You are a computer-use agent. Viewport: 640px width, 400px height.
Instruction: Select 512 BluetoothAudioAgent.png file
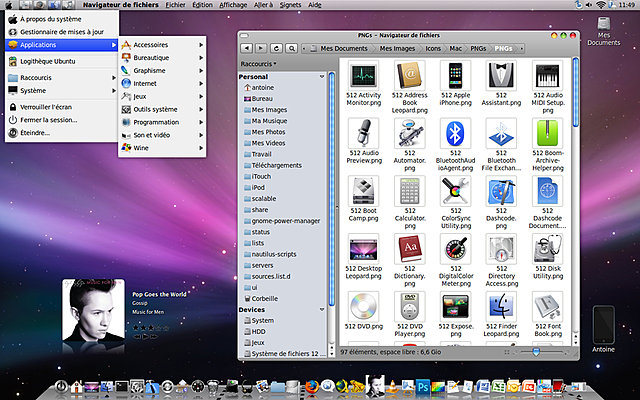coord(456,133)
